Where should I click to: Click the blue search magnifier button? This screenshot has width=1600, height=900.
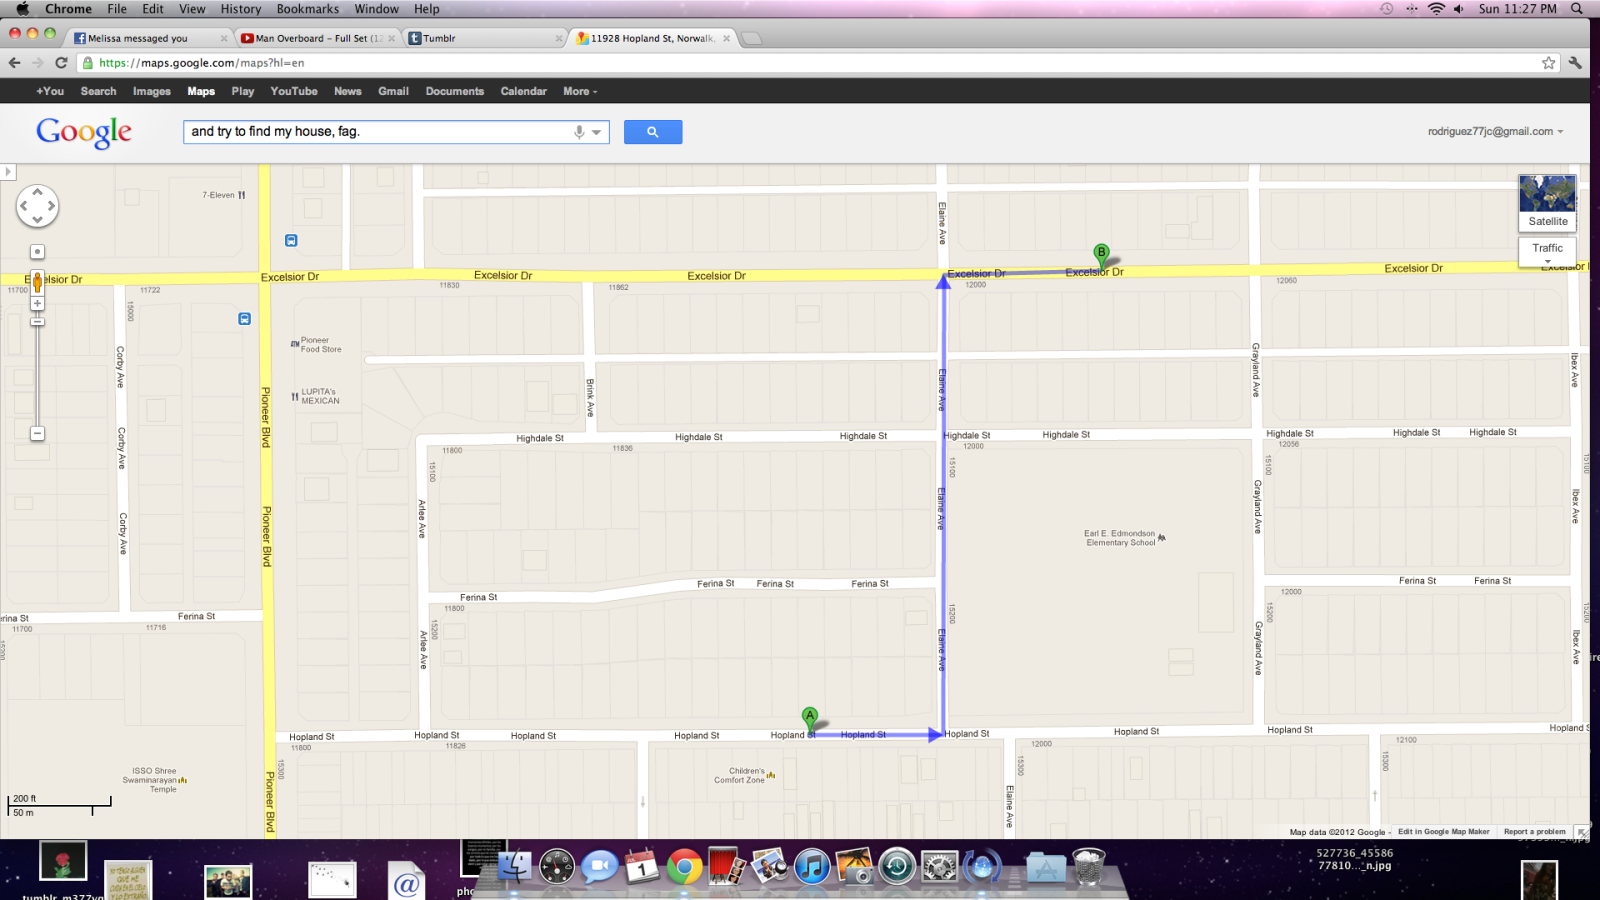tap(653, 132)
